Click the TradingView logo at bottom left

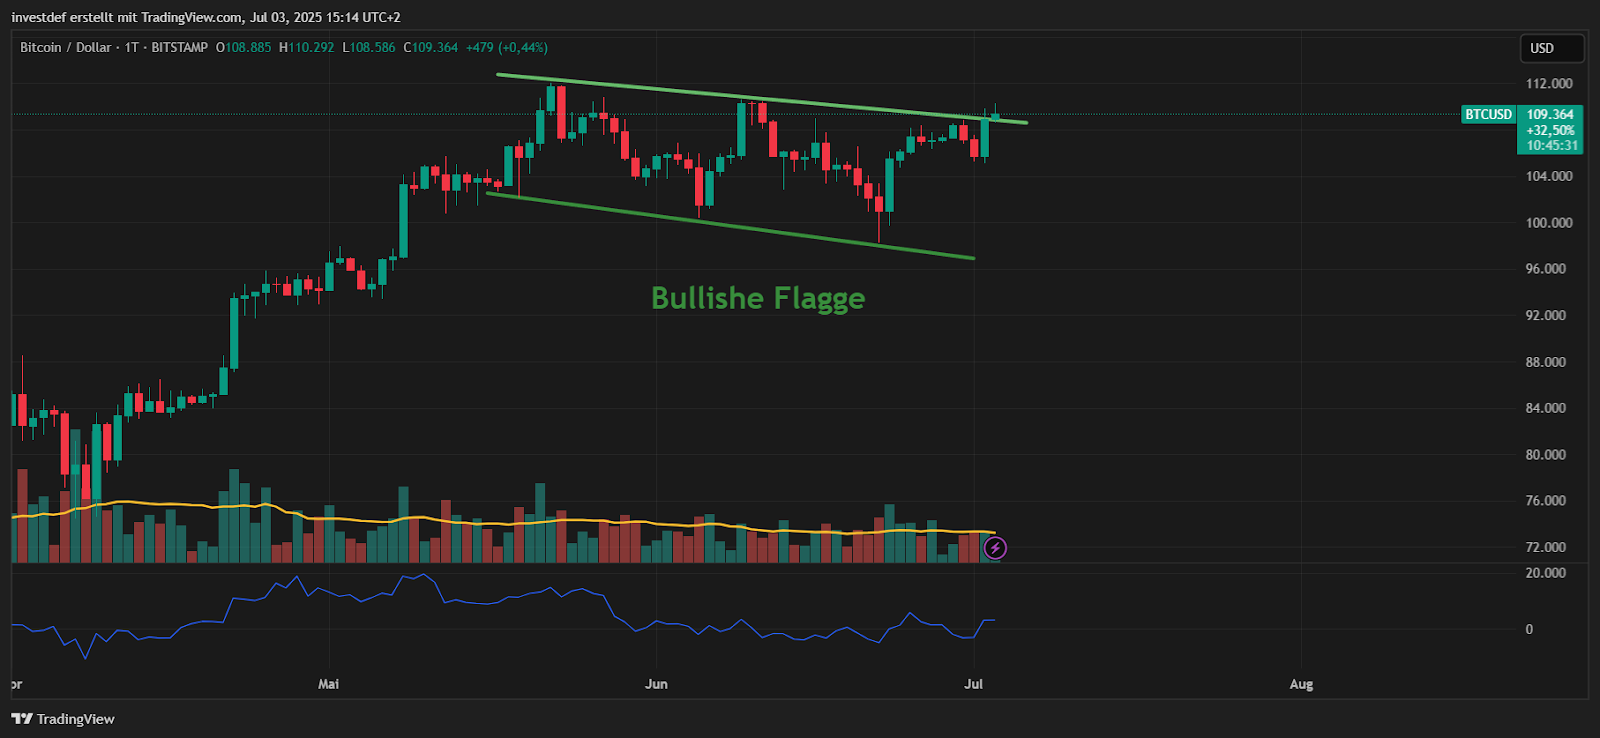63,719
